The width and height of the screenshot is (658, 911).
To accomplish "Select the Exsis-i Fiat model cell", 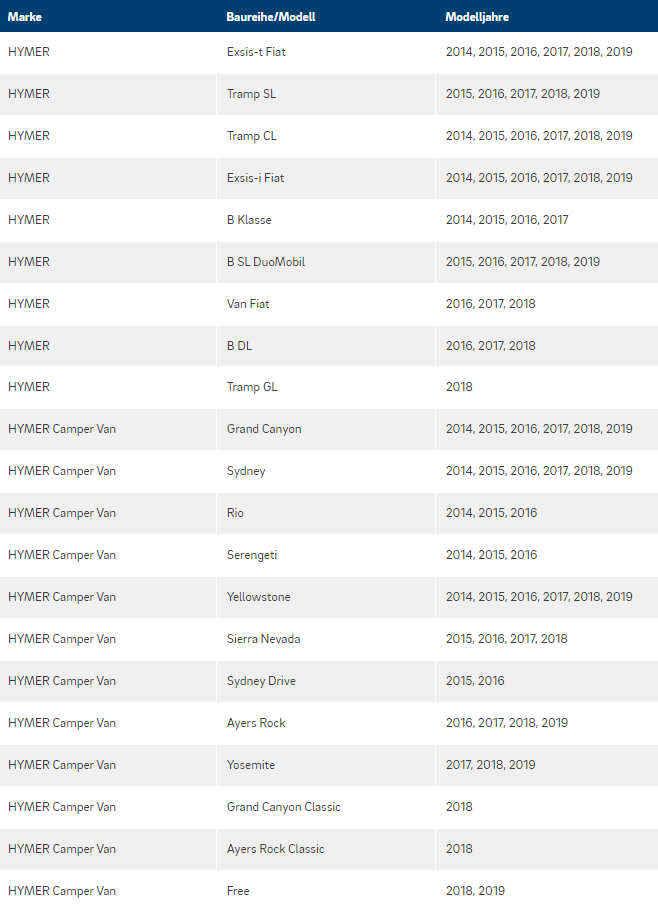I will [256, 178].
